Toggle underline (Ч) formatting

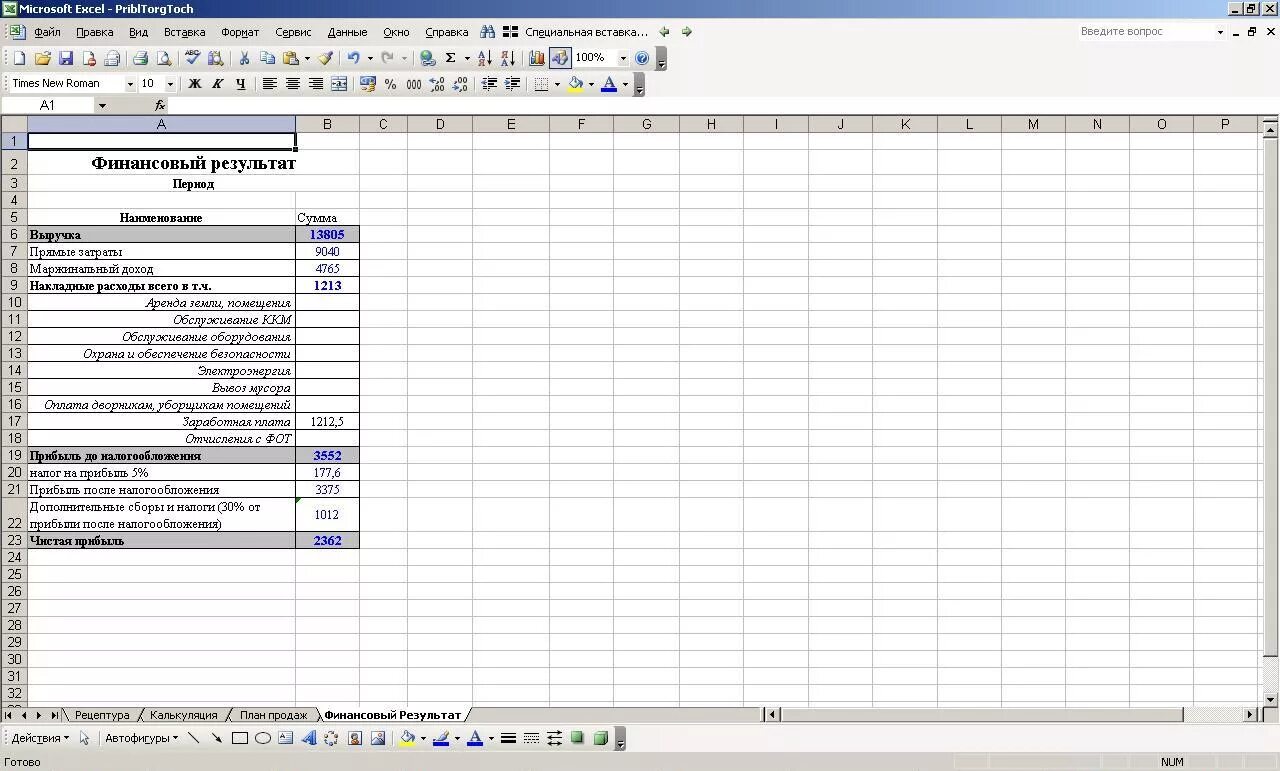241,84
